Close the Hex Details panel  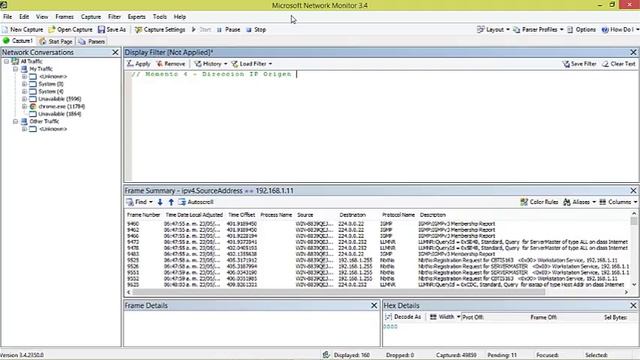tap(633, 305)
